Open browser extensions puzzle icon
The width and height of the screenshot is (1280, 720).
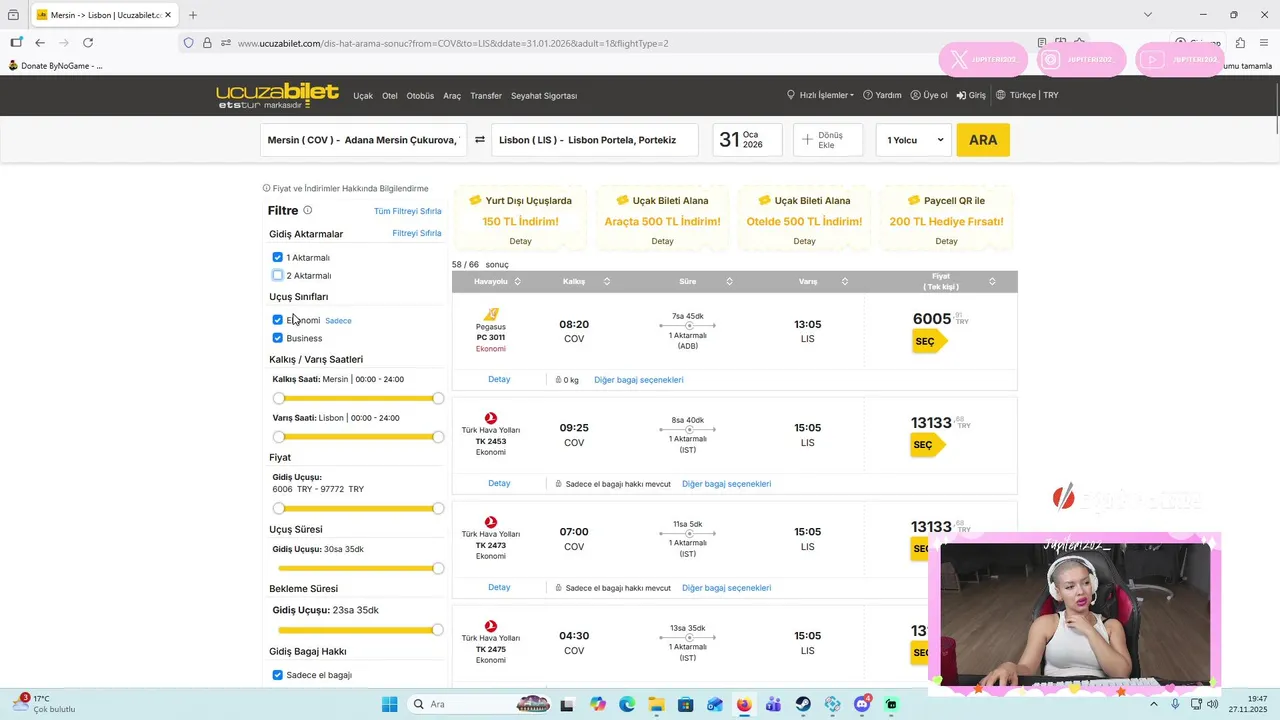pyautogui.click(x=1240, y=43)
